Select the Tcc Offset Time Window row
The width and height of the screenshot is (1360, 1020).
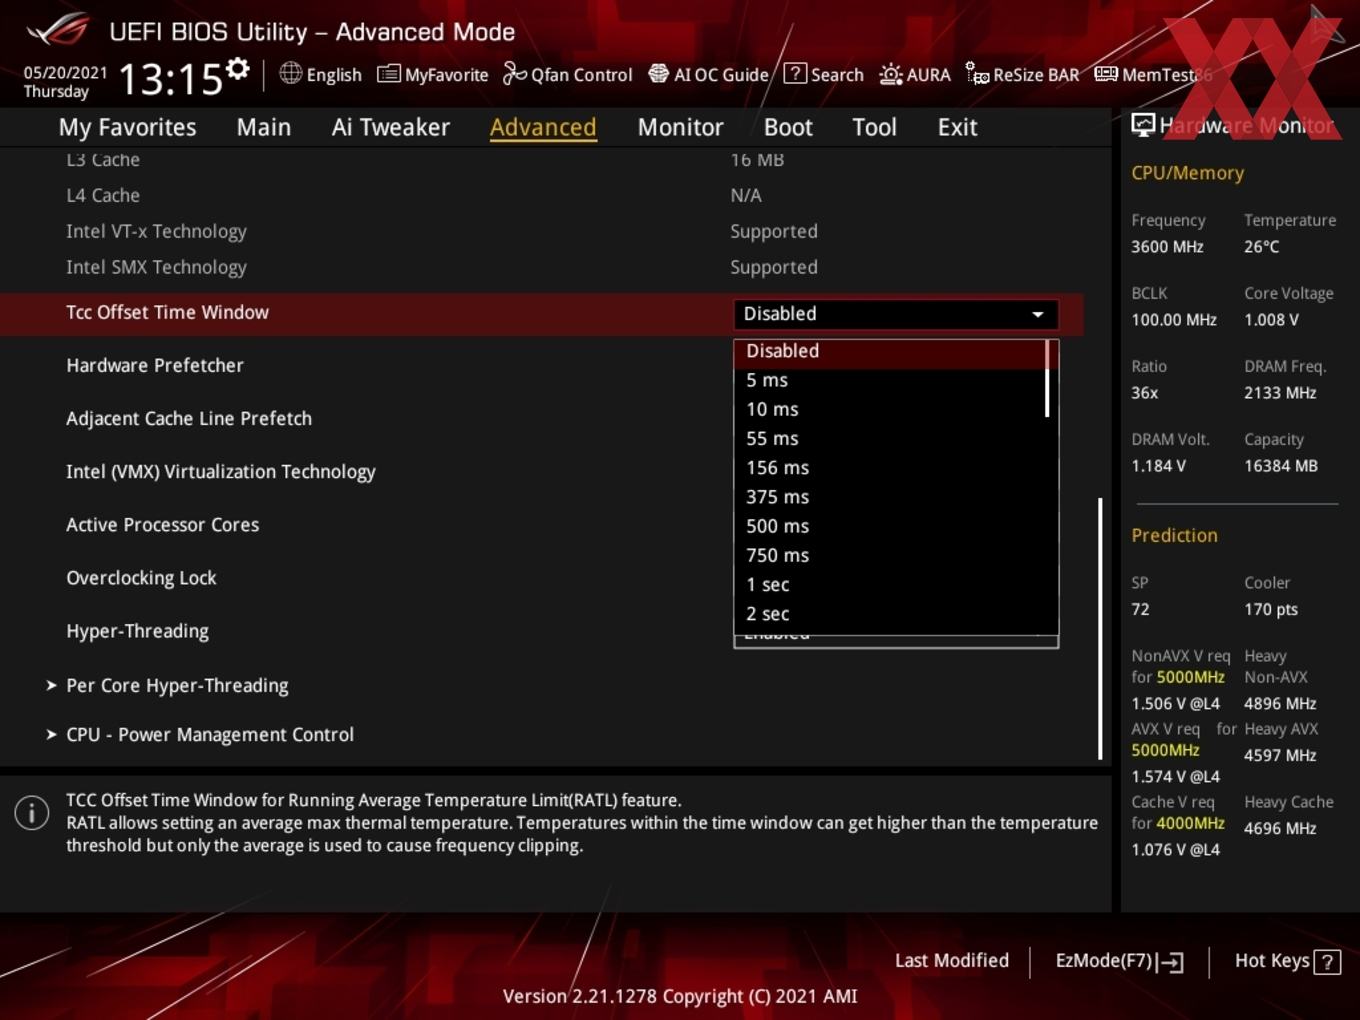click(541, 313)
